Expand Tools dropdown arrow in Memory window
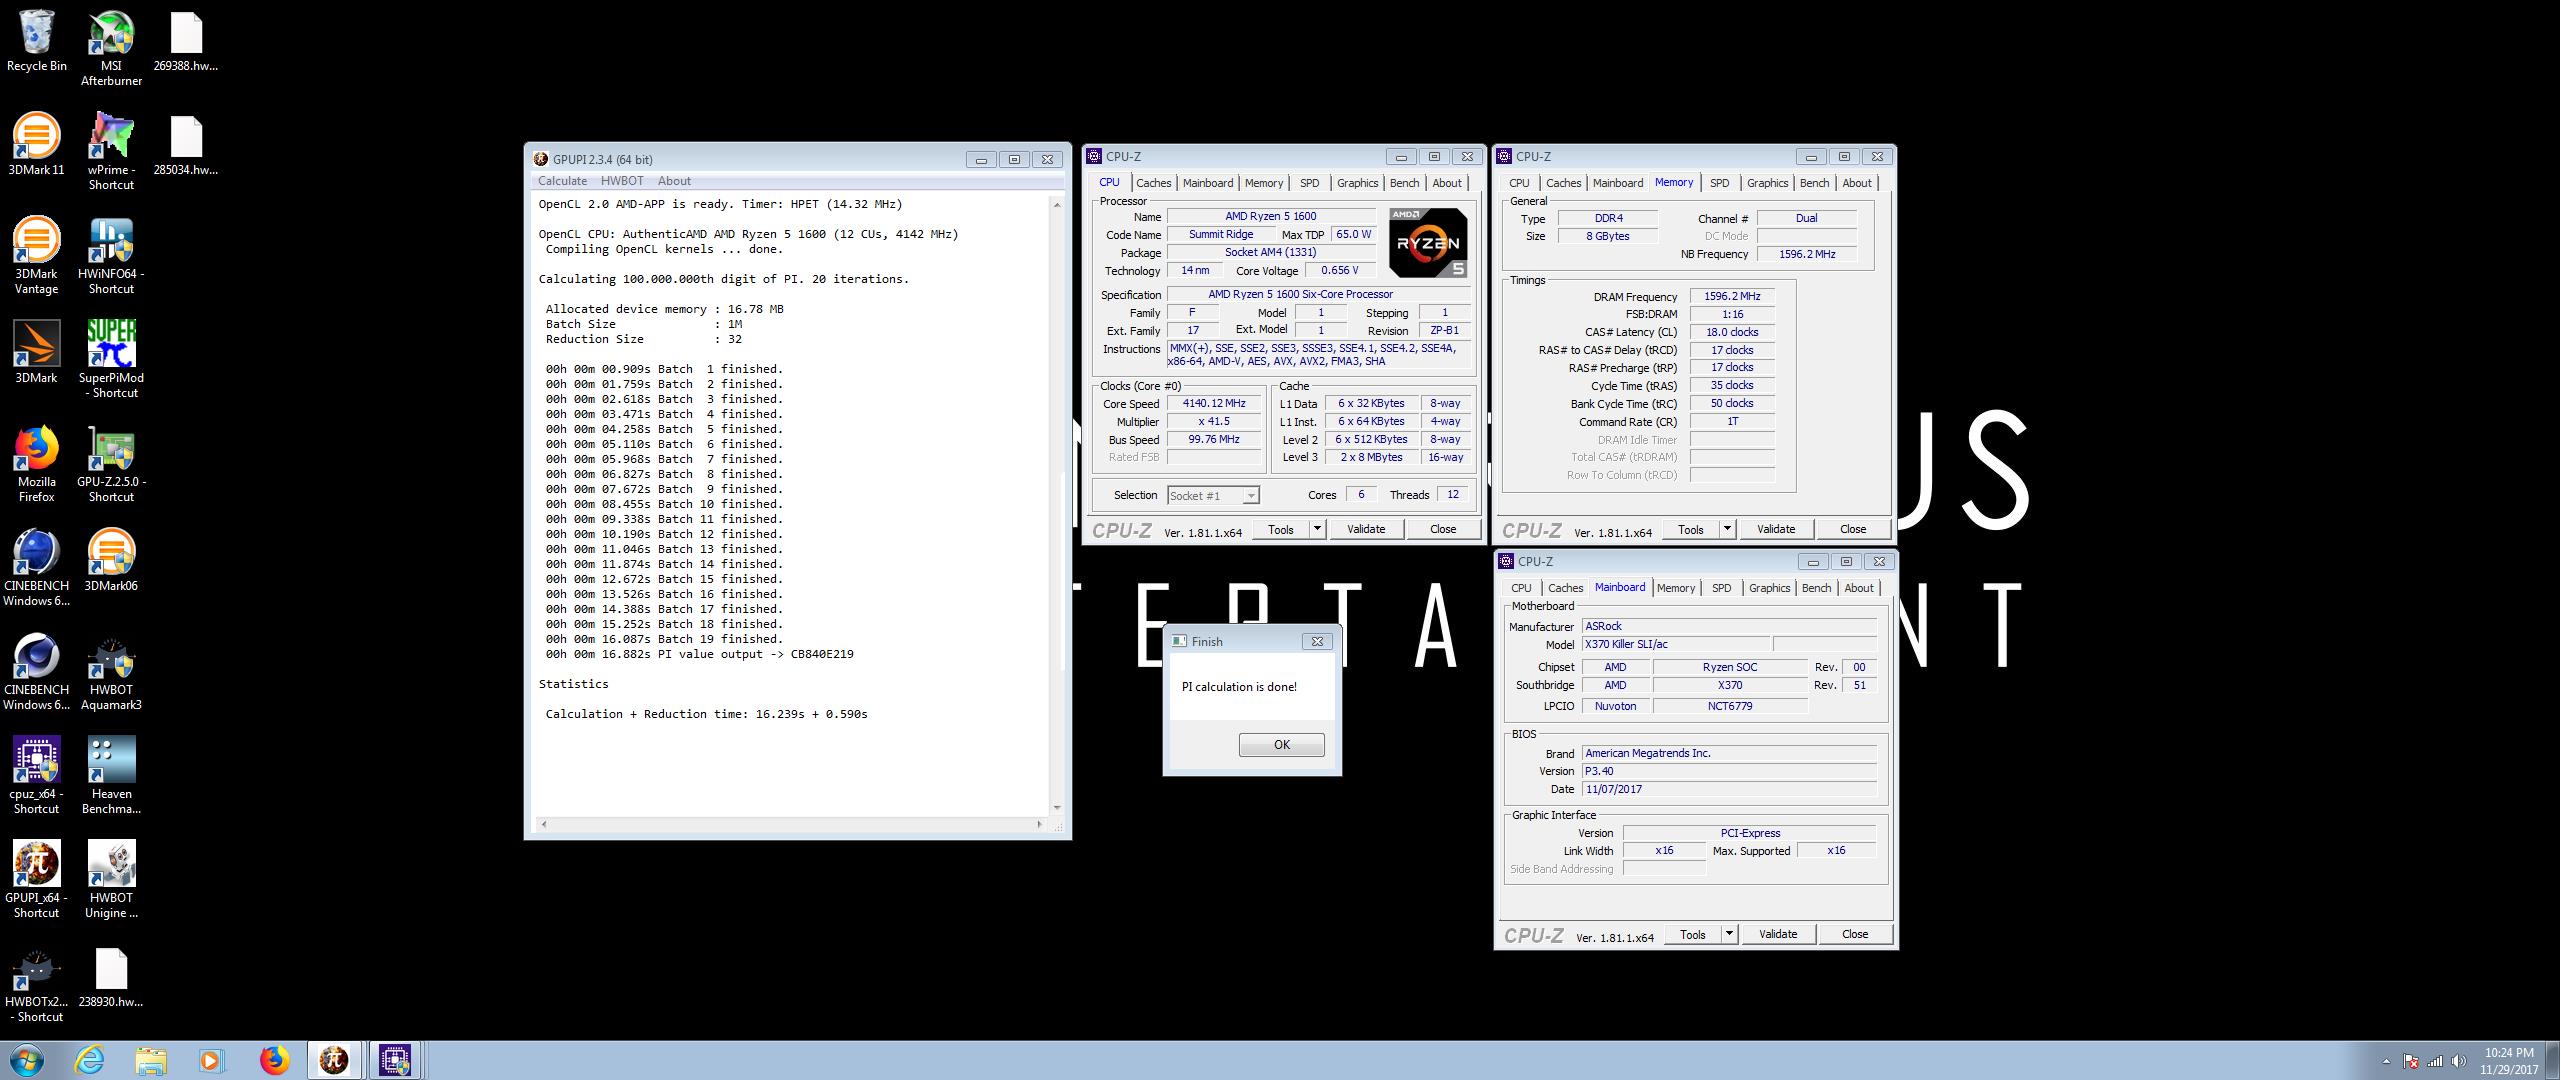This screenshot has height=1080, width=2560. 1727,529
